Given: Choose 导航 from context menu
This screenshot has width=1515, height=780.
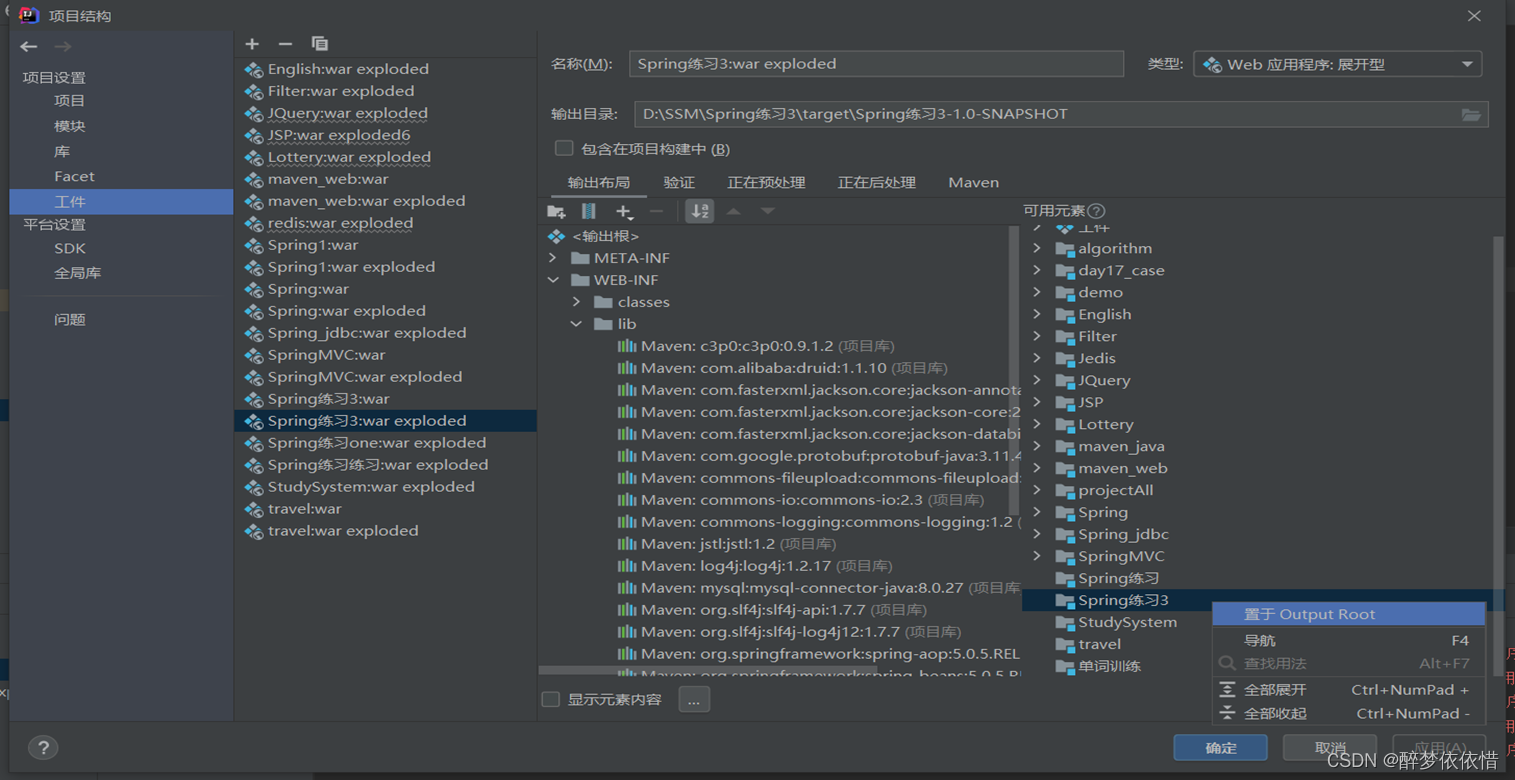Looking at the screenshot, I should pyautogui.click(x=1349, y=640).
